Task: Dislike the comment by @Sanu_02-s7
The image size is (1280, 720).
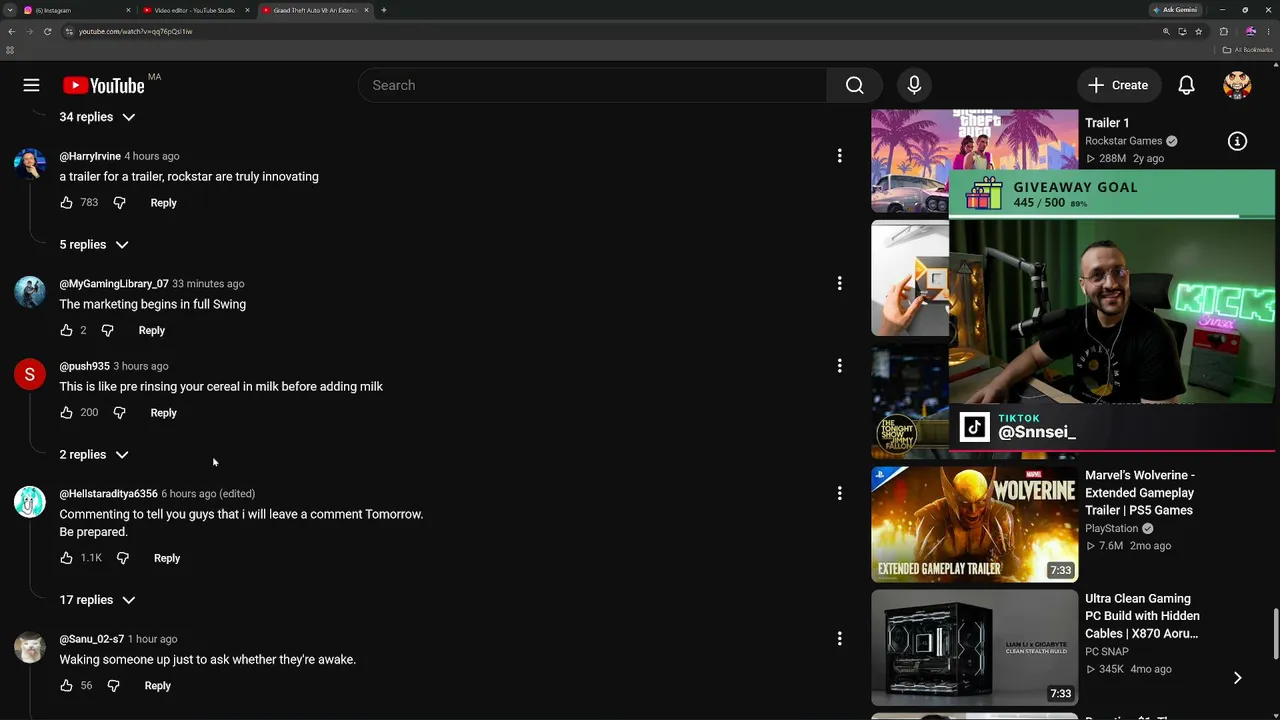Action: [x=113, y=686]
